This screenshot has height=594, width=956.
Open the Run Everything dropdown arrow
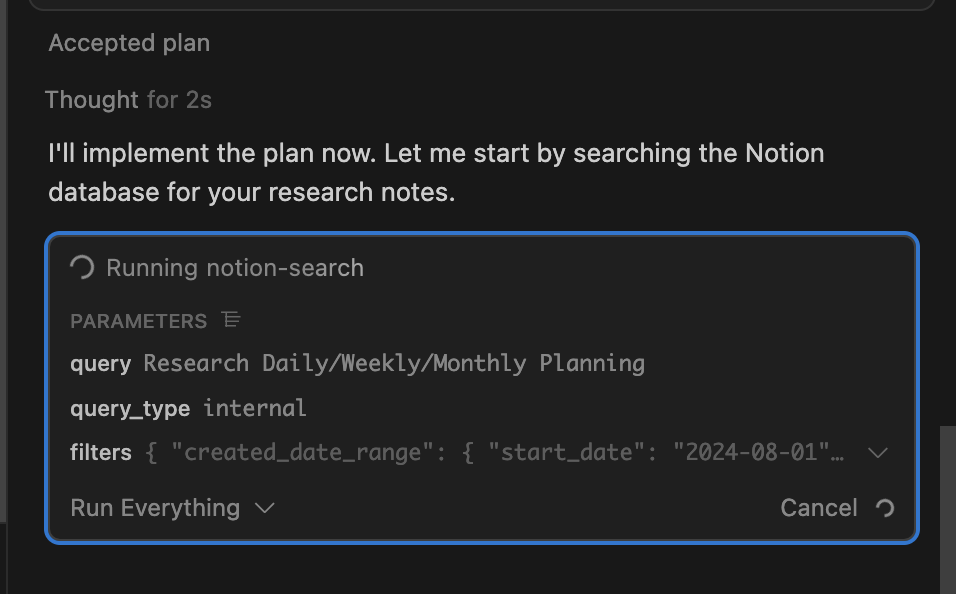pyautogui.click(x=265, y=508)
